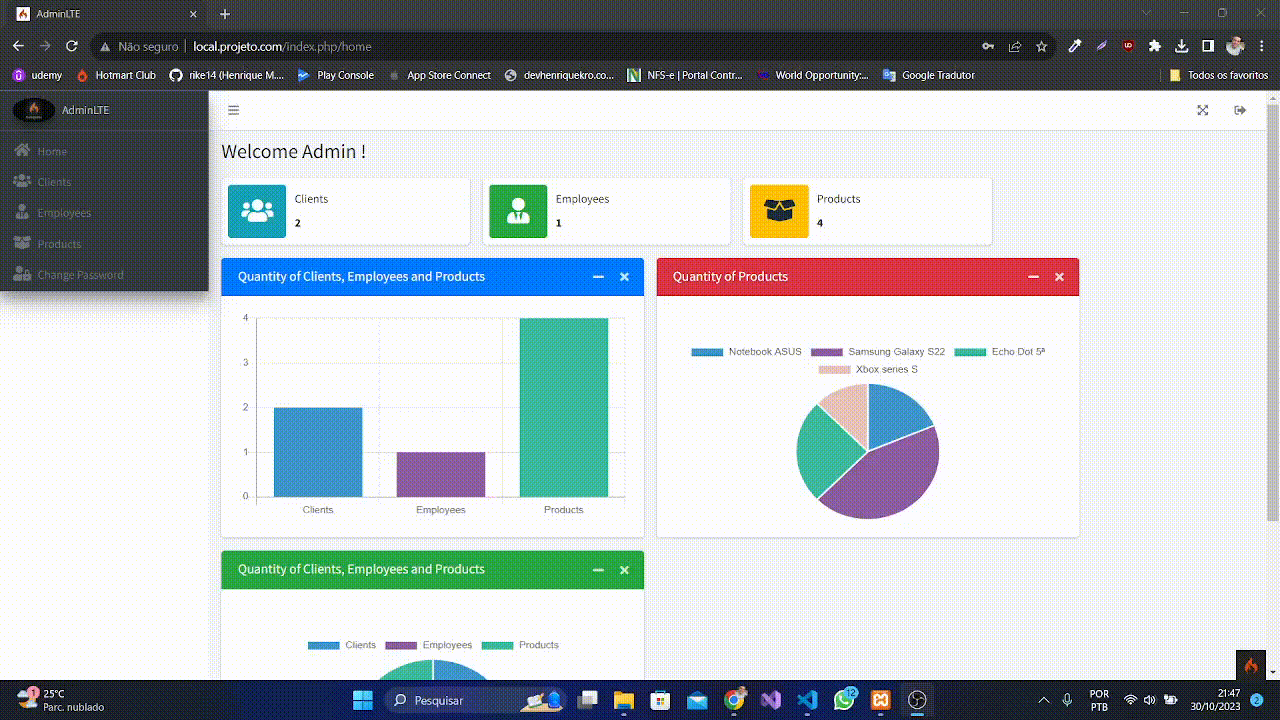Open saved passwords key icon in address bar

pos(988,46)
